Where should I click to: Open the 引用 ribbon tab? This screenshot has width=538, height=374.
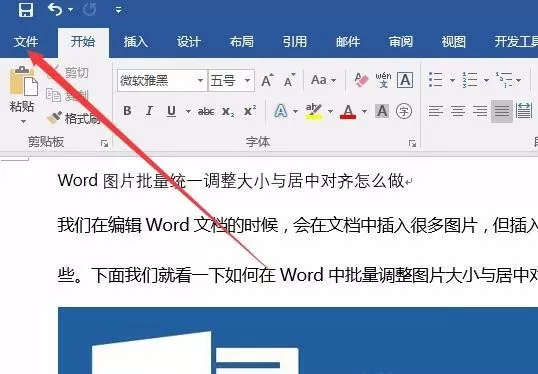(x=295, y=42)
